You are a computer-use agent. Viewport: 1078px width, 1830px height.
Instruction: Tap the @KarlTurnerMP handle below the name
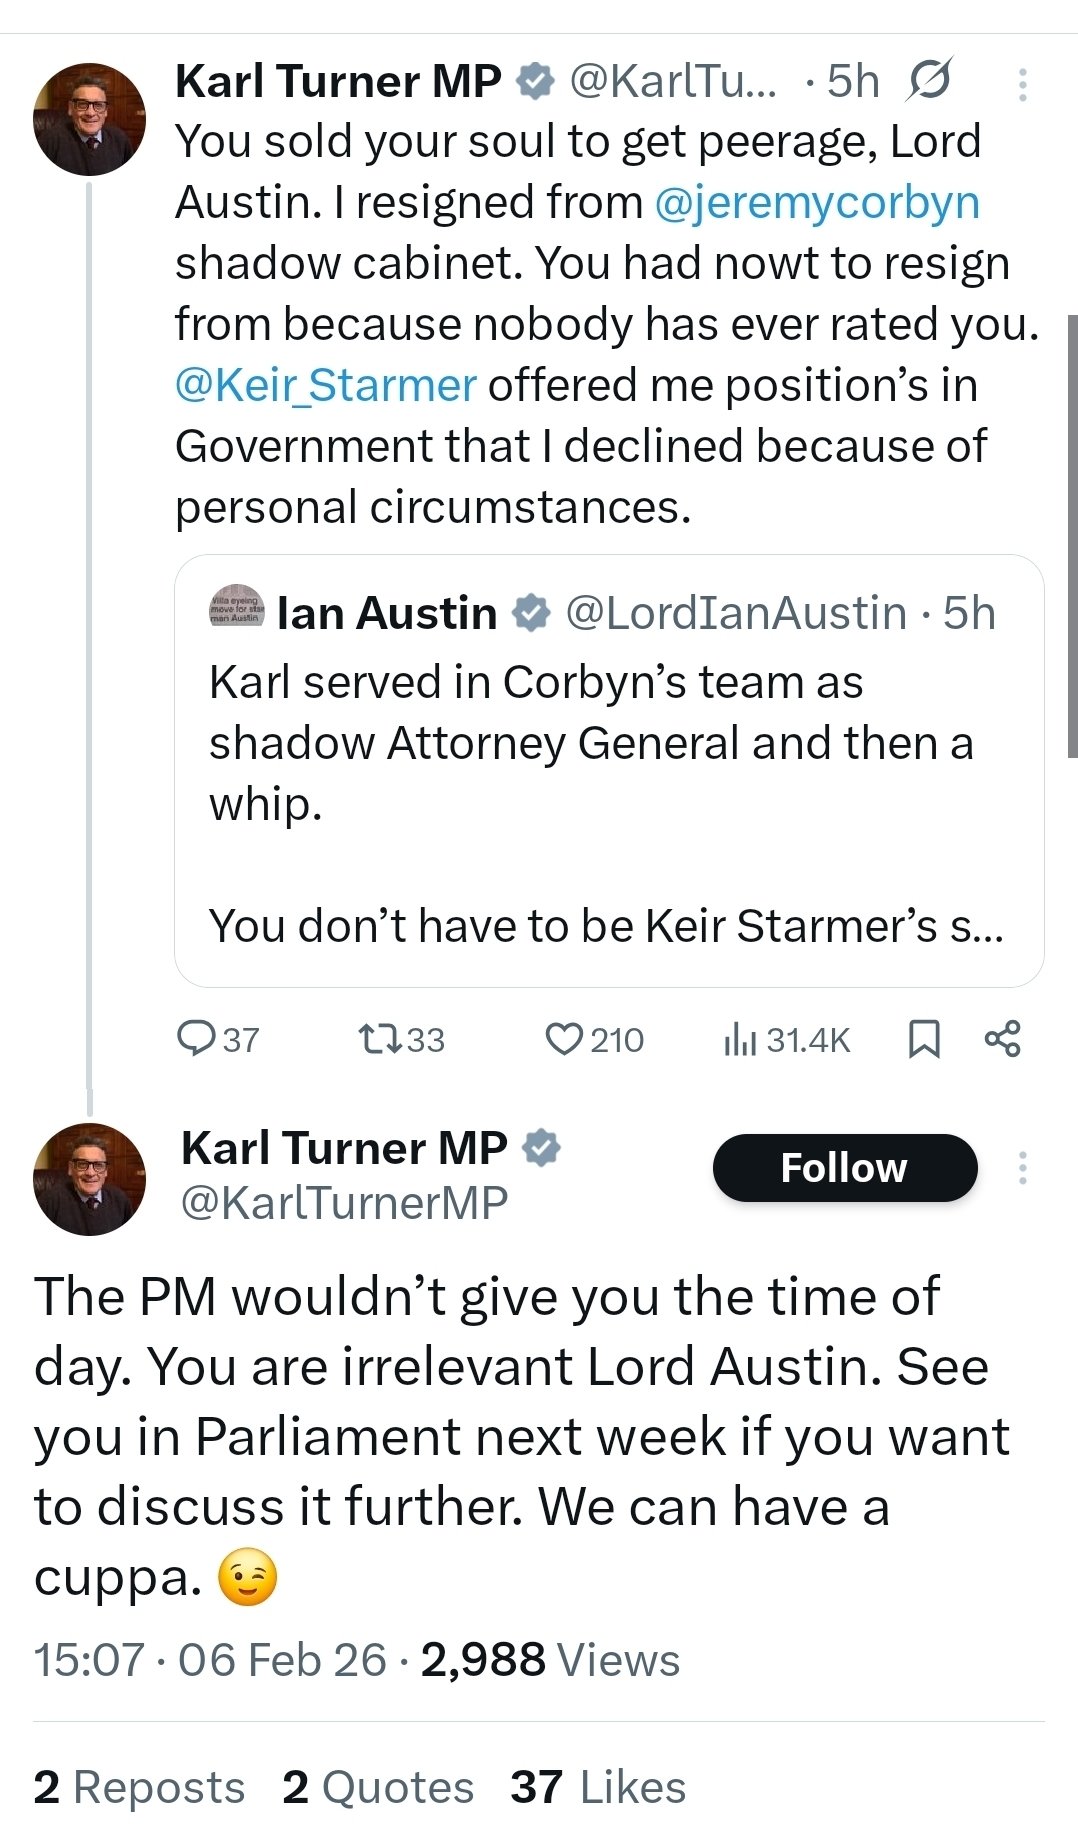click(344, 1203)
